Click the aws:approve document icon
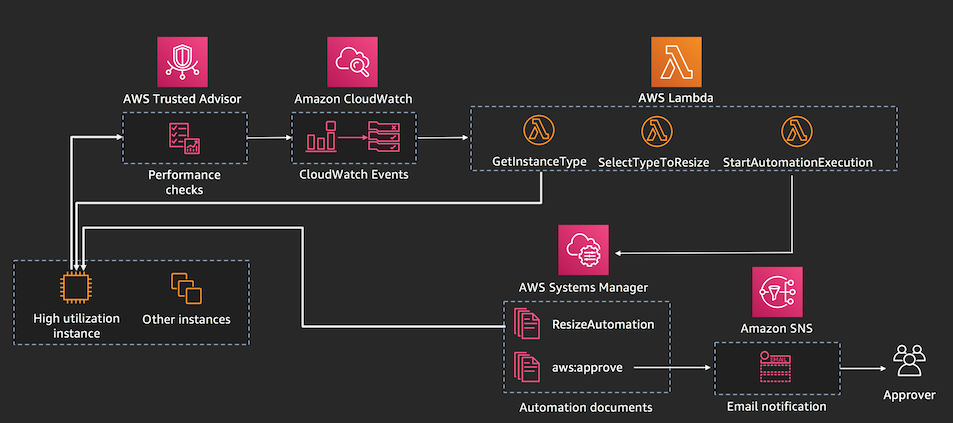 pyautogui.click(x=527, y=368)
